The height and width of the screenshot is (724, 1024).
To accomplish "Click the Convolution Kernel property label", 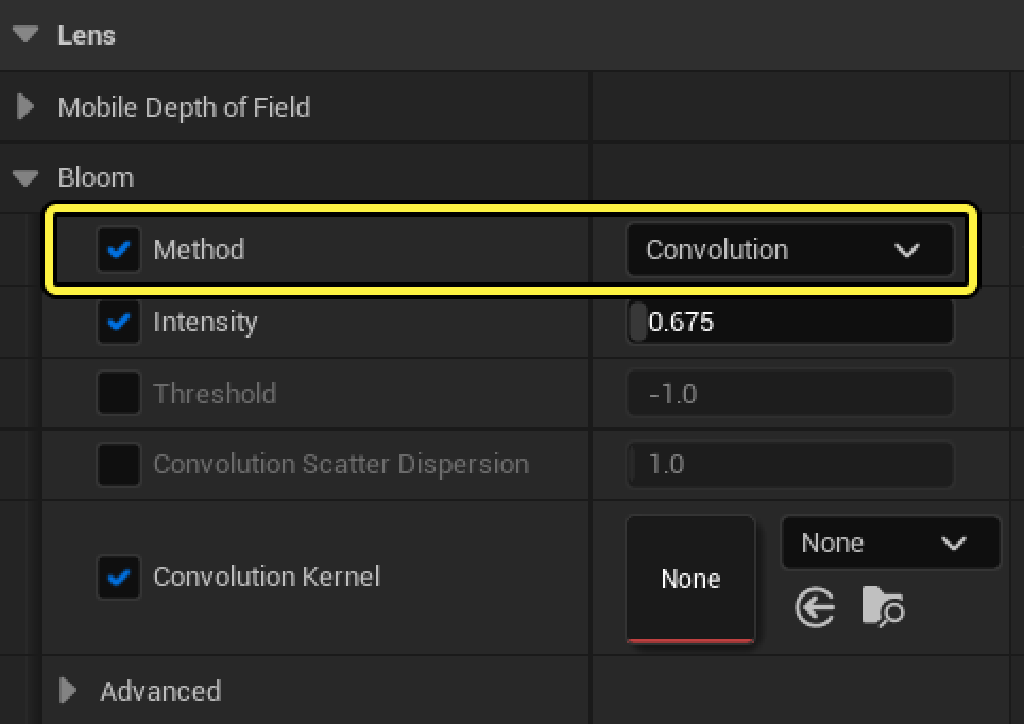I will coord(266,577).
